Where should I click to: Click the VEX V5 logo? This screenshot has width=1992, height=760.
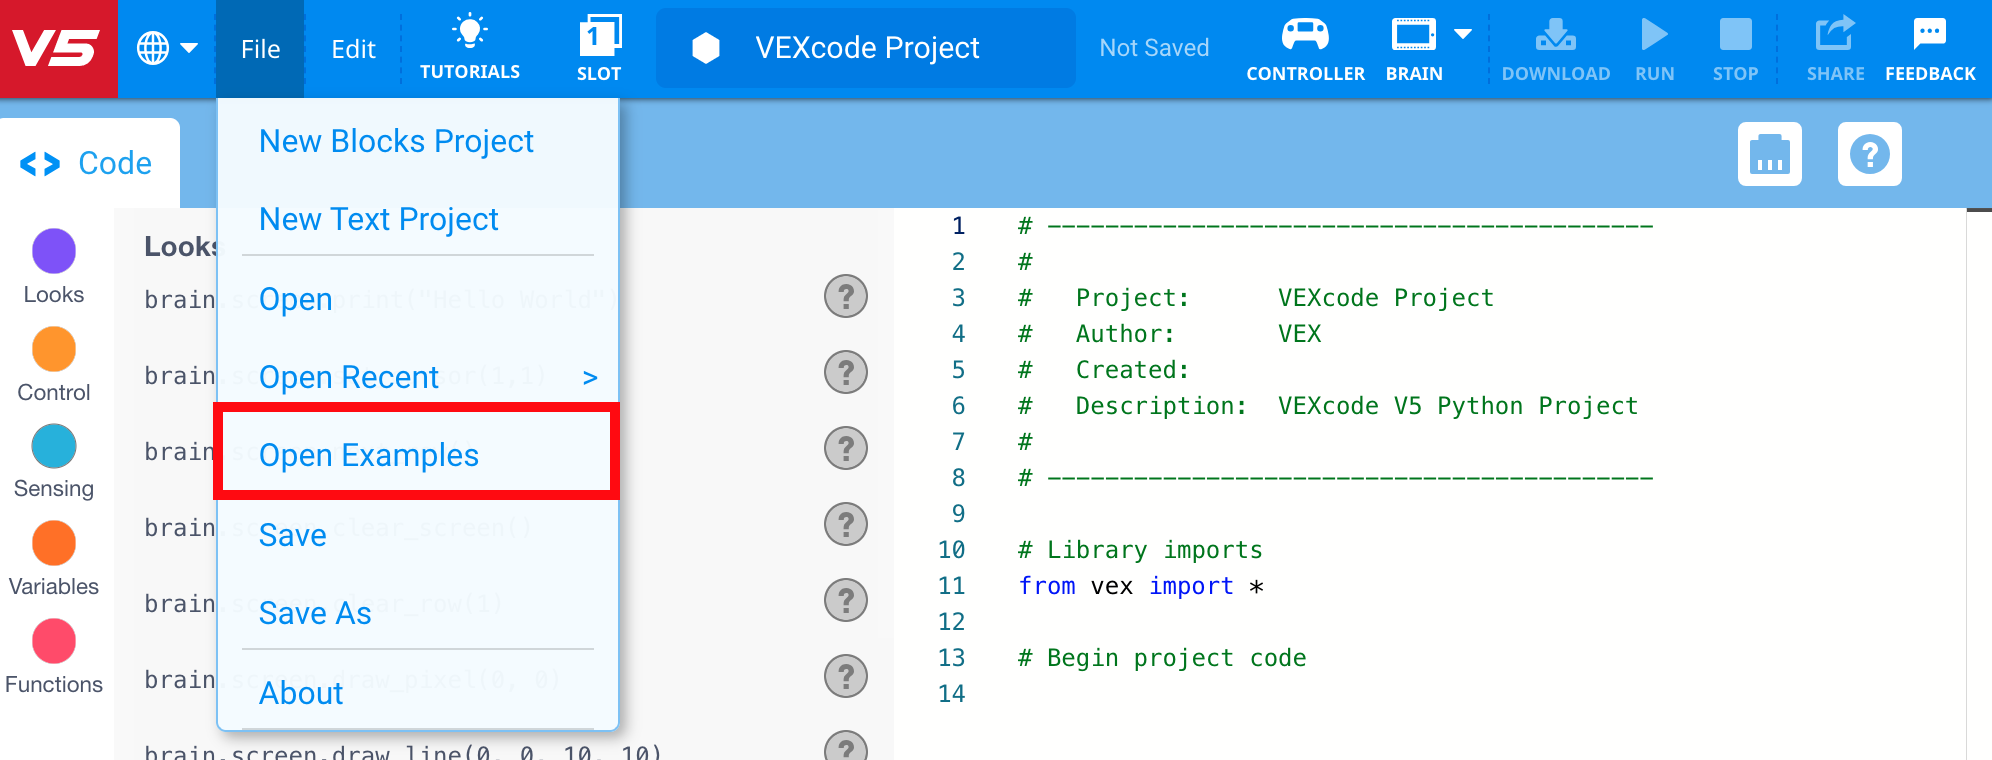coord(57,48)
